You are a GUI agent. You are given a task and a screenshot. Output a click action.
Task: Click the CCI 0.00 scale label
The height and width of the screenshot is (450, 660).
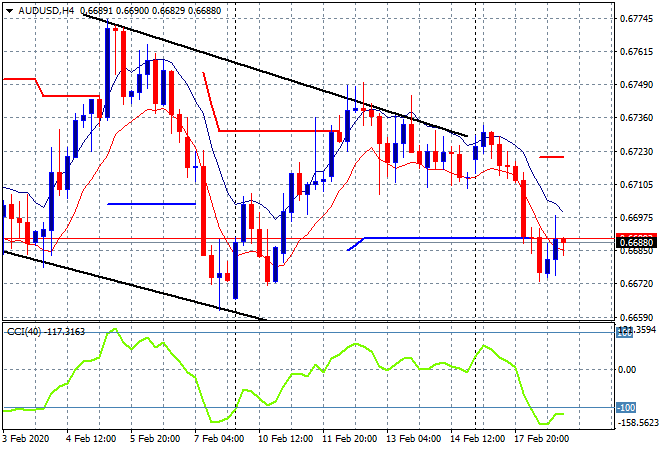pos(627,370)
